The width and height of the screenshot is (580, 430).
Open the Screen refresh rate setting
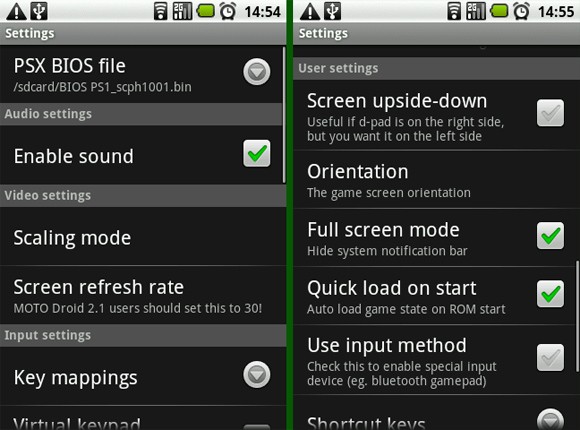143,295
